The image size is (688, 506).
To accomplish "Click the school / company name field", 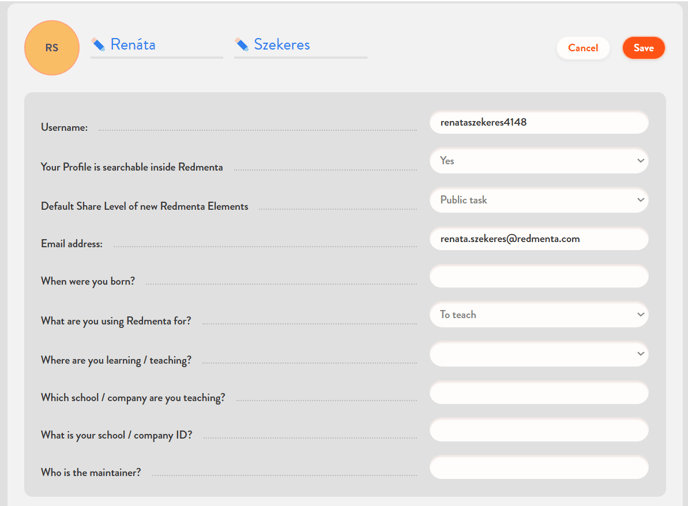I will 538,393.
